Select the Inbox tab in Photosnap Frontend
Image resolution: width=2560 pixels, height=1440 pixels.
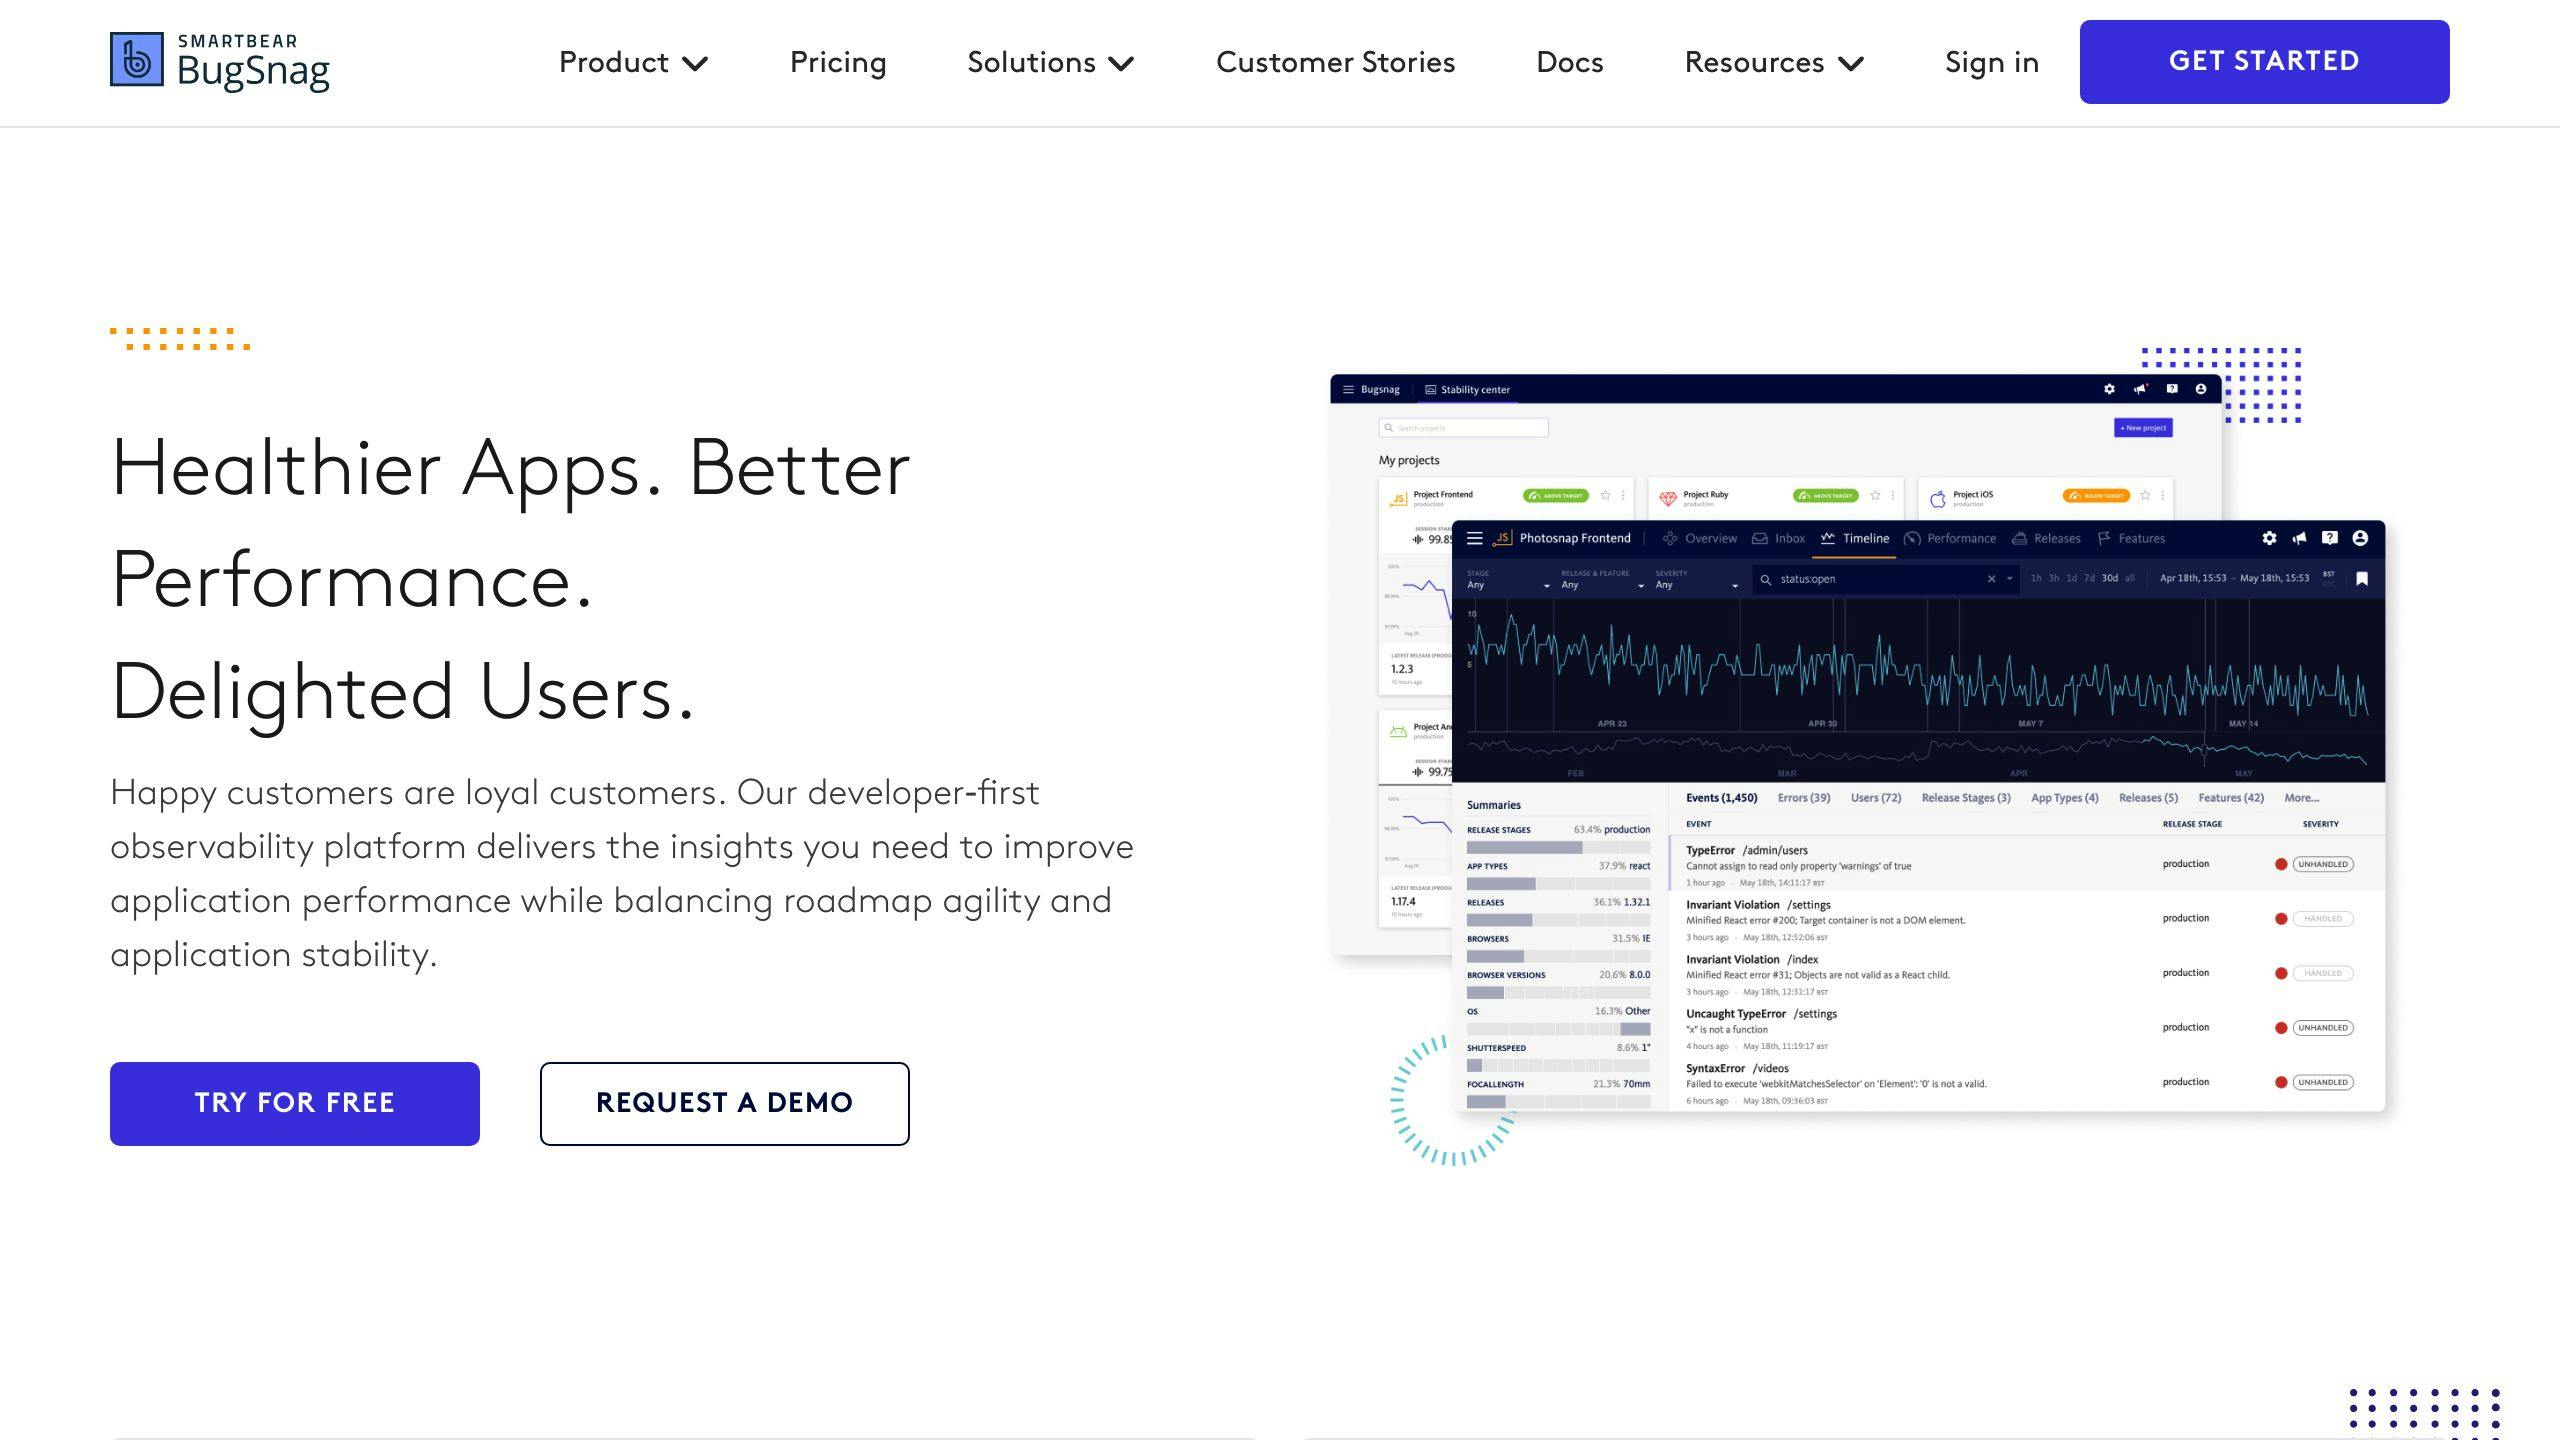pos(1790,538)
